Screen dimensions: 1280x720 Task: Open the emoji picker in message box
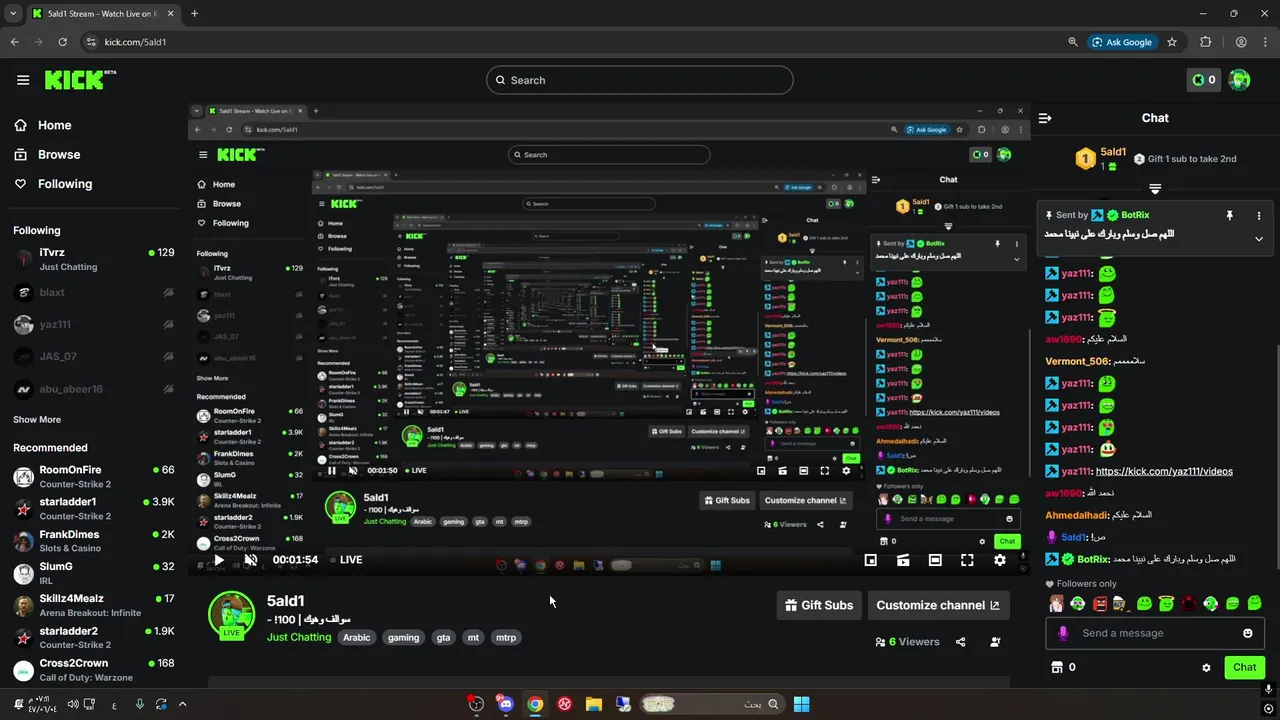tap(1248, 633)
